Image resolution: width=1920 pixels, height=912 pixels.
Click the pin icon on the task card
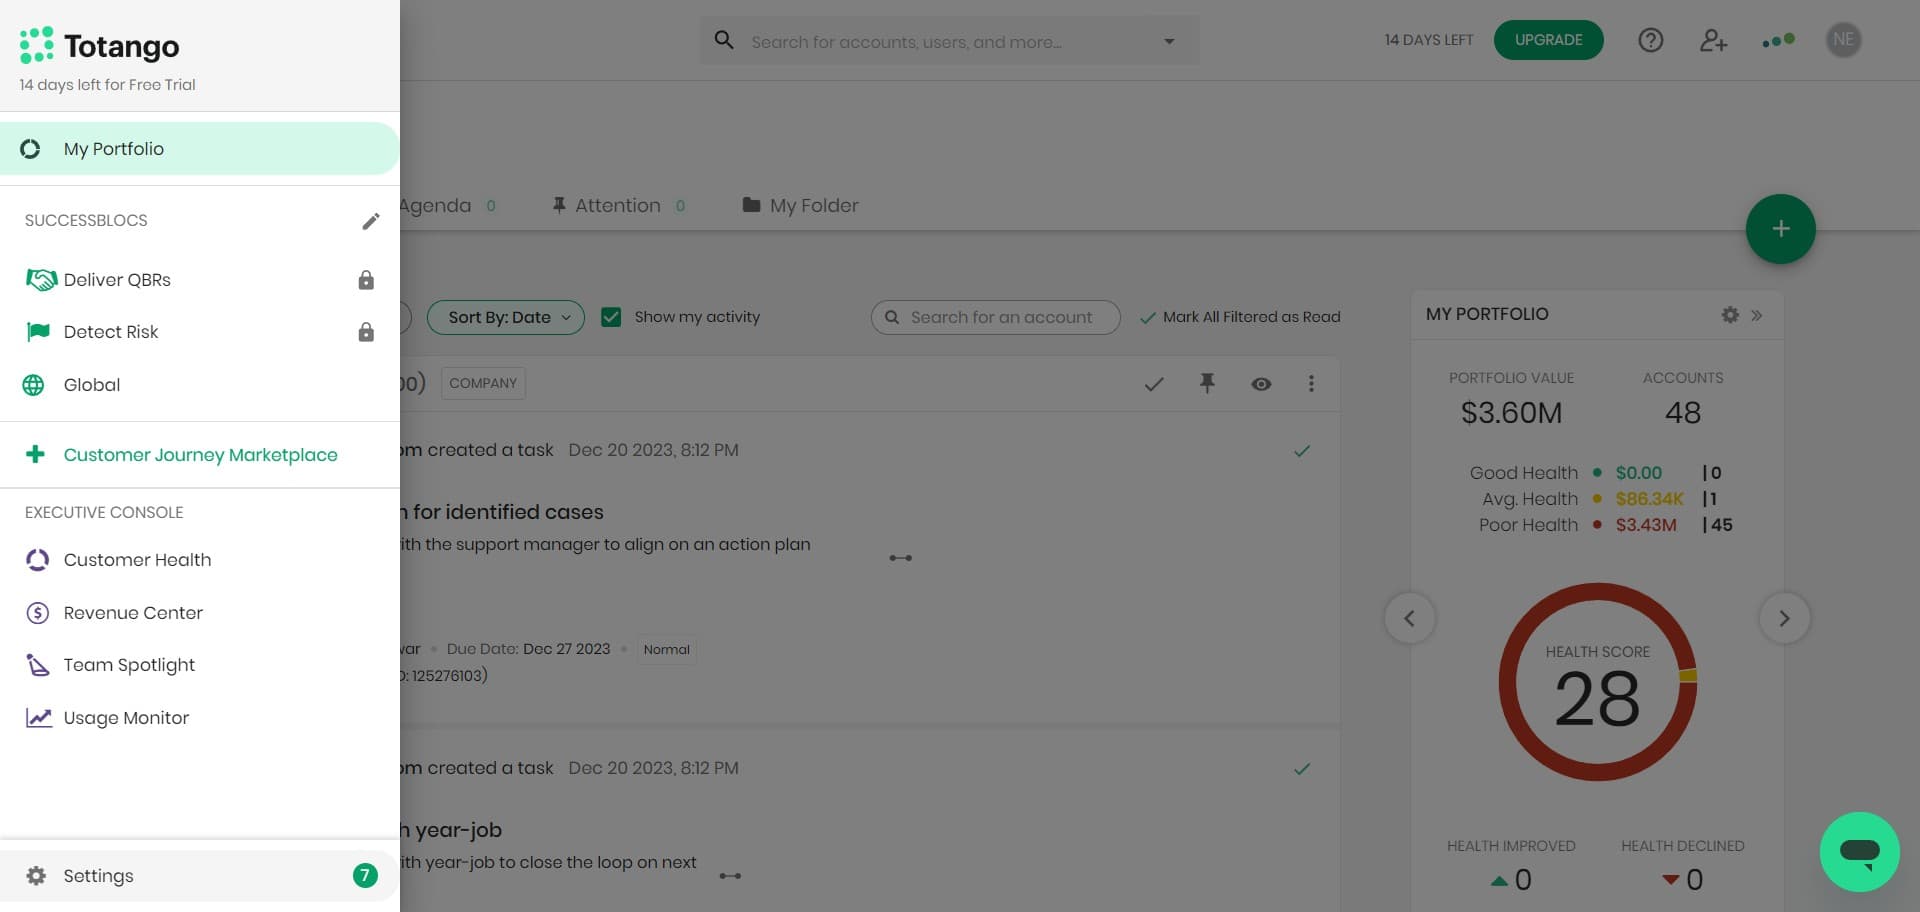tap(1208, 384)
